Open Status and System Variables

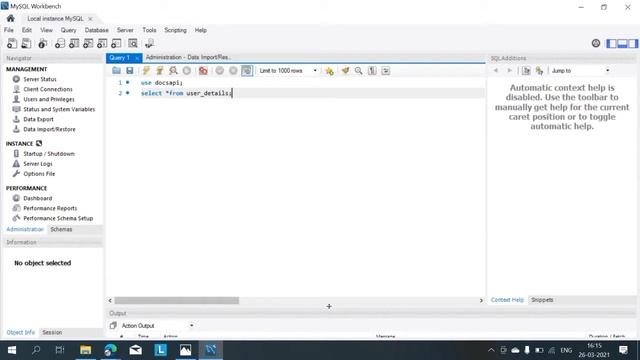59,109
